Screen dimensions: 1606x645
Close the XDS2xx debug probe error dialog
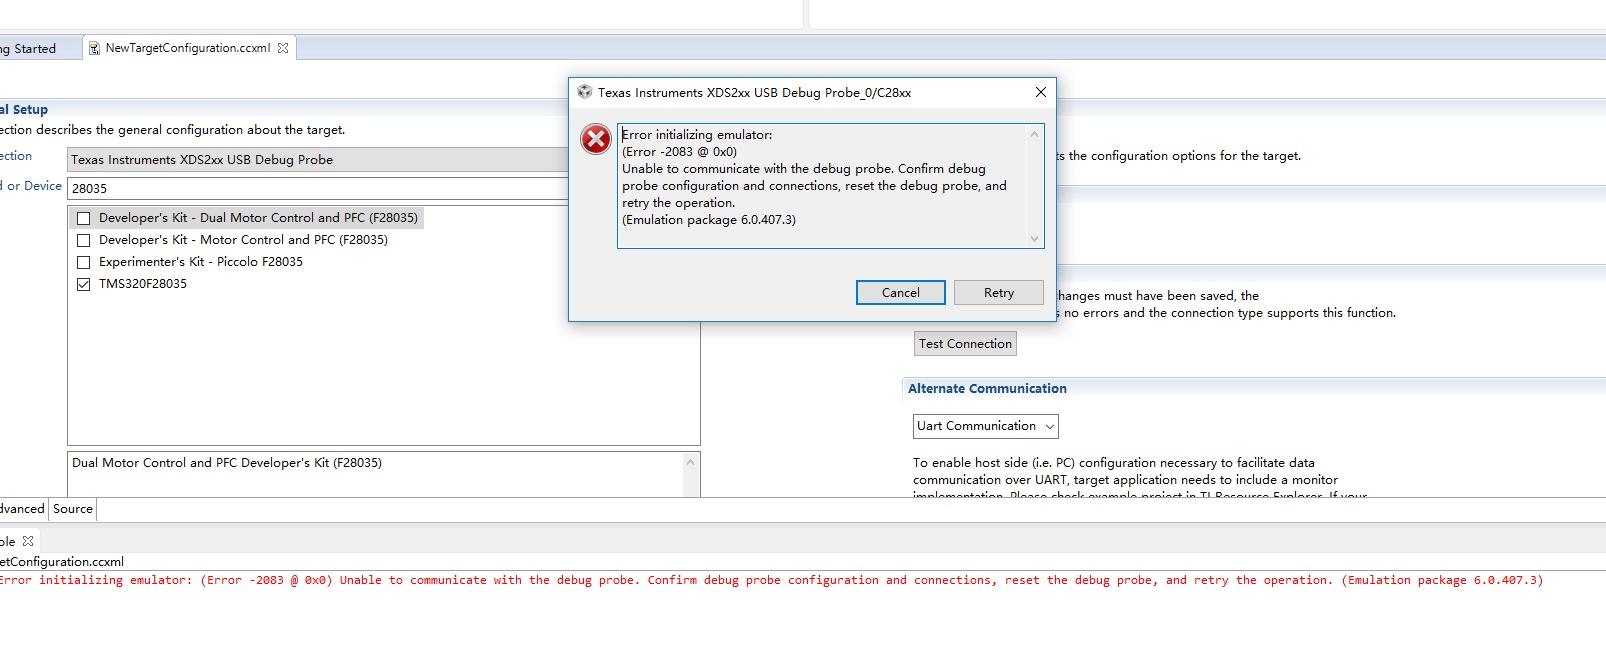tap(1041, 92)
